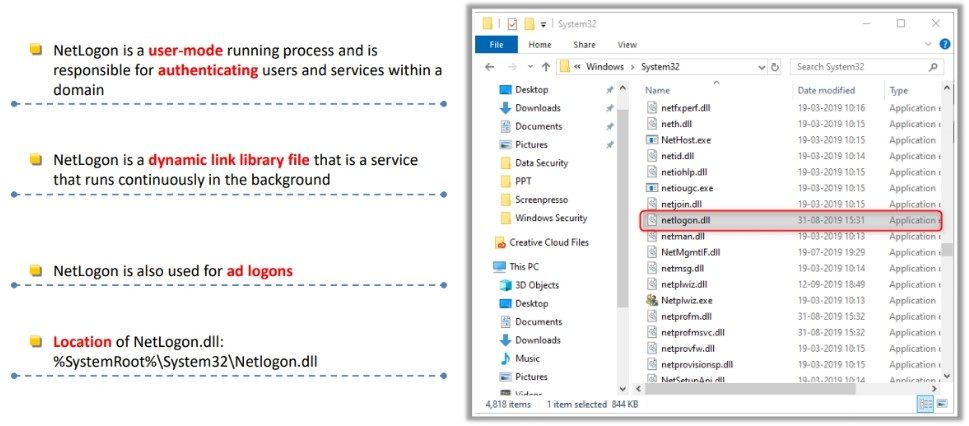Open the PPT folder in navigation pane
The width and height of the screenshot is (969, 426).
pyautogui.click(x=515, y=181)
